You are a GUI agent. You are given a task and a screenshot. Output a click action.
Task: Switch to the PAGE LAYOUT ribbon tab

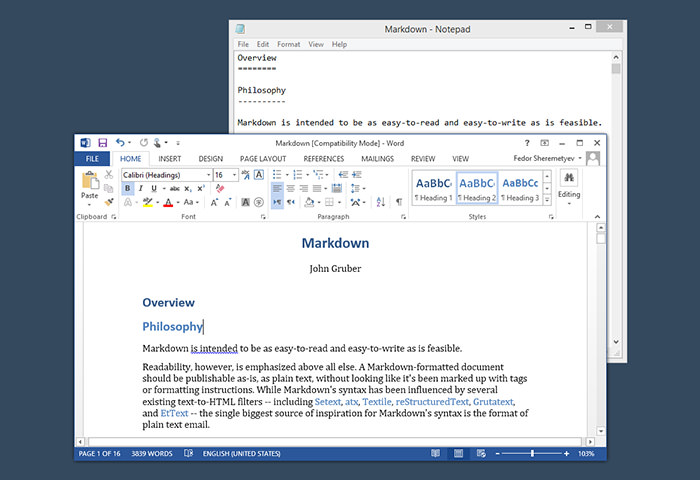coord(263,159)
